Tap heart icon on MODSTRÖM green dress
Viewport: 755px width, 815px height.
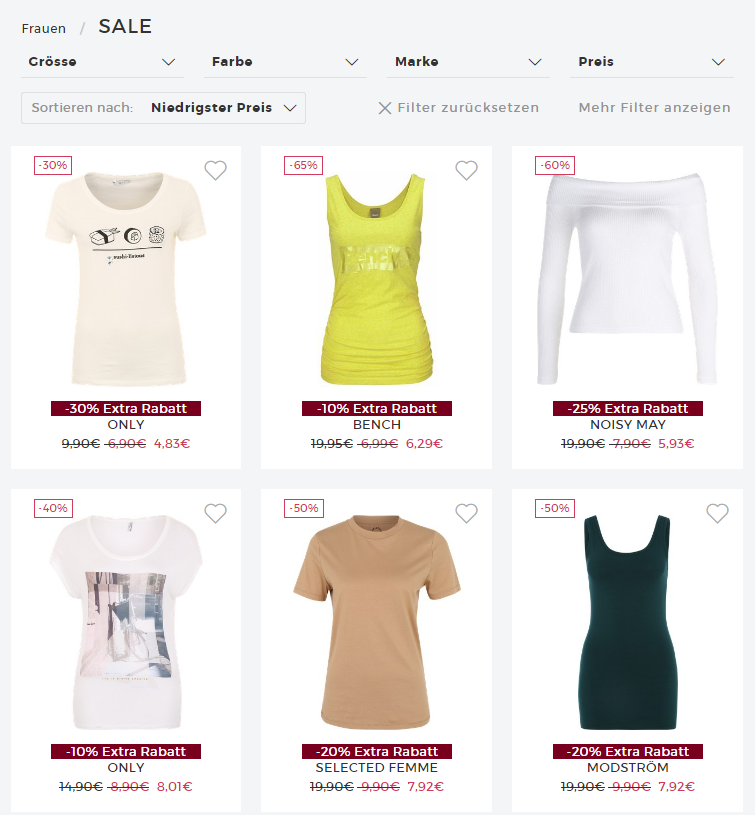pyautogui.click(x=717, y=513)
